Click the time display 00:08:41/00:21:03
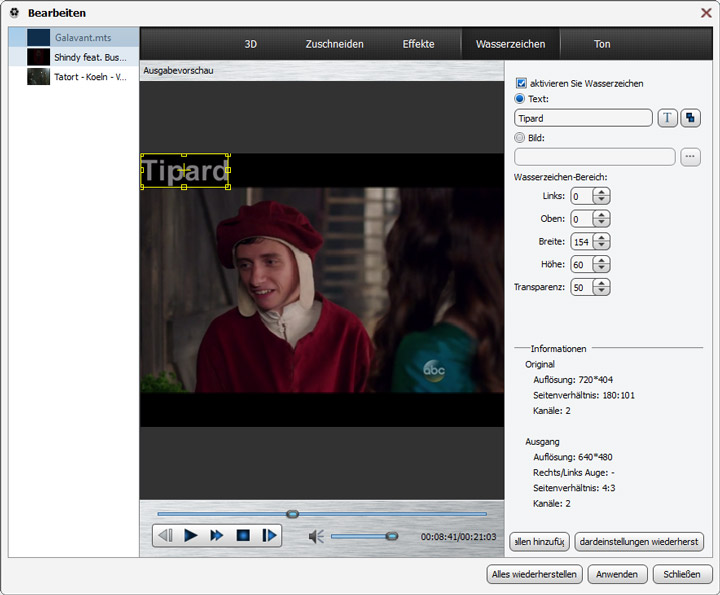Screen dimensions: 720x595 [458, 537]
